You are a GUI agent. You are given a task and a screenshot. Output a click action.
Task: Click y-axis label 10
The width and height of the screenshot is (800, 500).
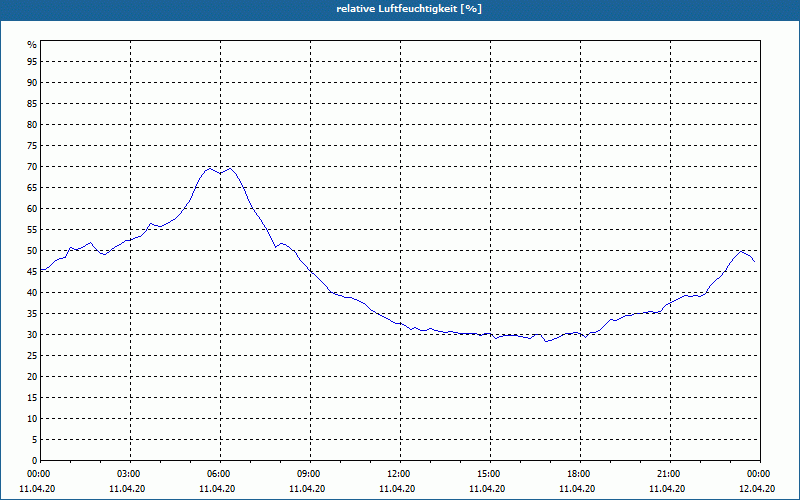[x=32, y=419]
